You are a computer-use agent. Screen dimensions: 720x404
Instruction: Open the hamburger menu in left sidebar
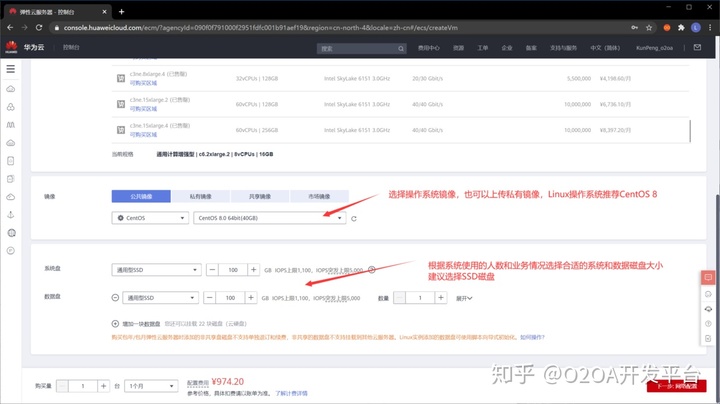click(11, 69)
